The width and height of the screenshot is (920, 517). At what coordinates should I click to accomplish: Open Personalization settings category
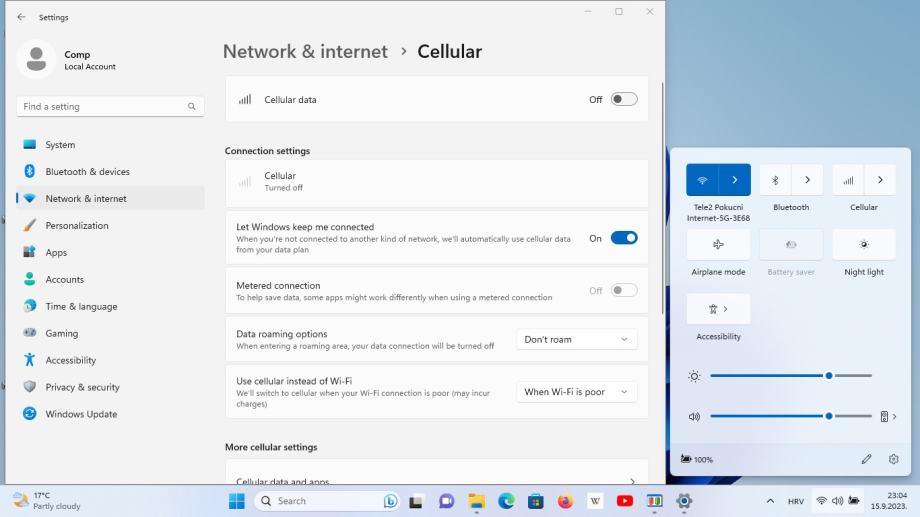[x=110, y=225]
